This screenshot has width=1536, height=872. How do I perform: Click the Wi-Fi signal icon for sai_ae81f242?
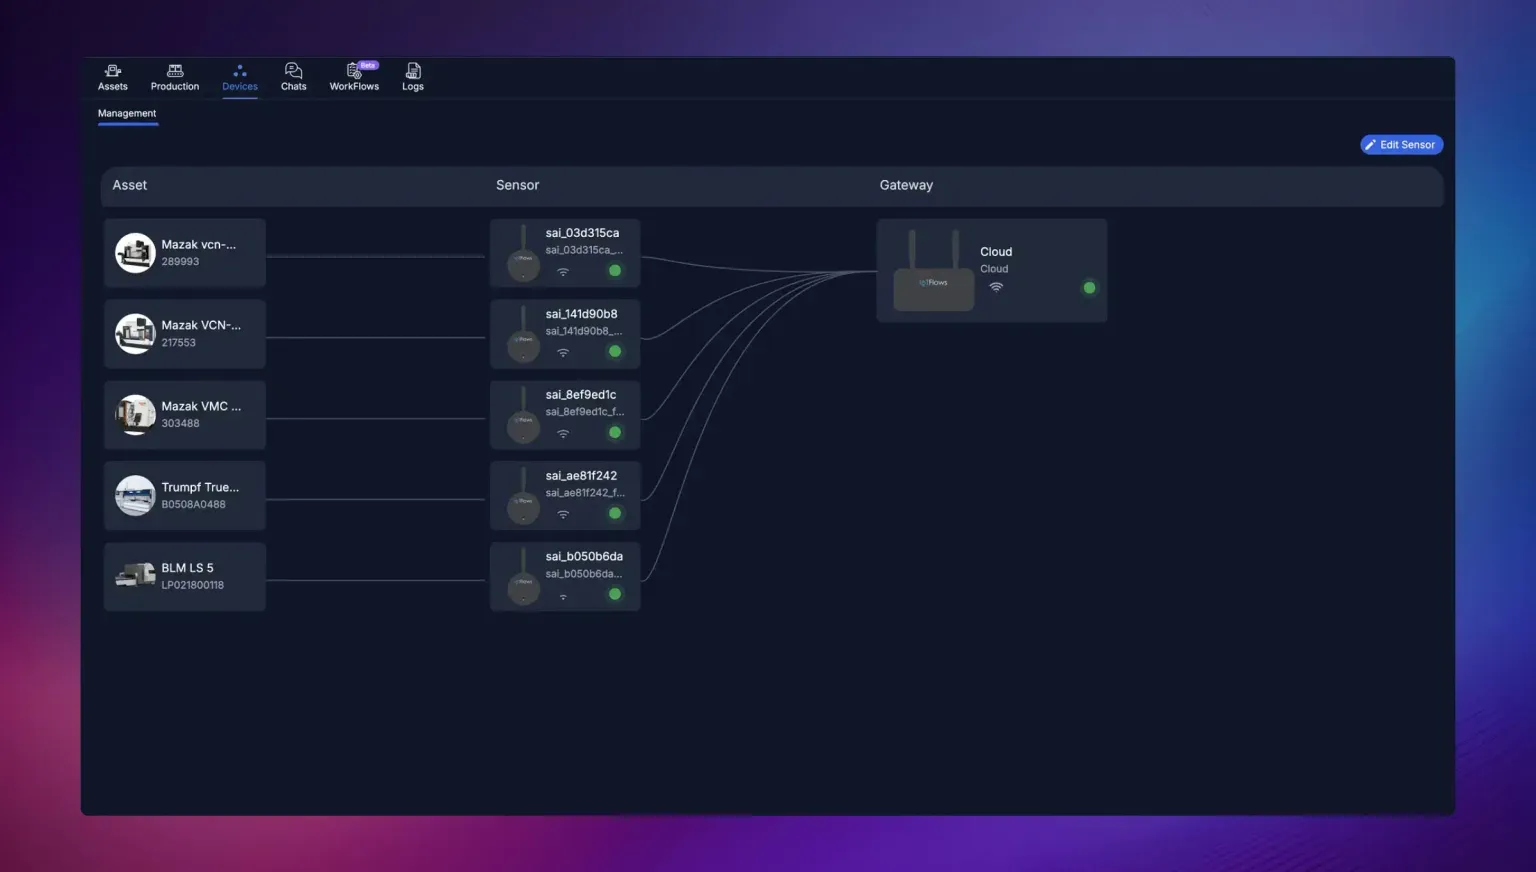(563, 515)
